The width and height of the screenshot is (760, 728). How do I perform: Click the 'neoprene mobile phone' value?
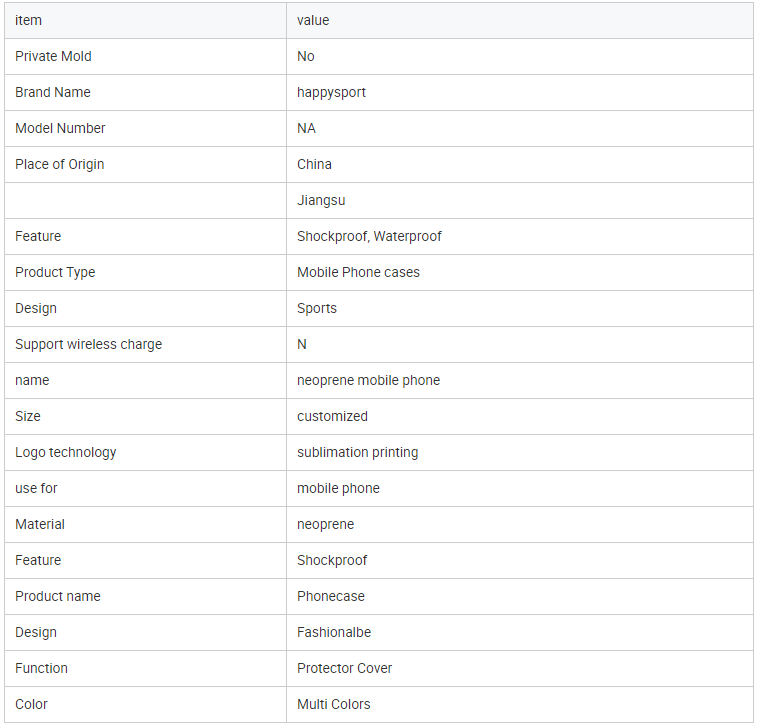pyautogui.click(x=368, y=380)
